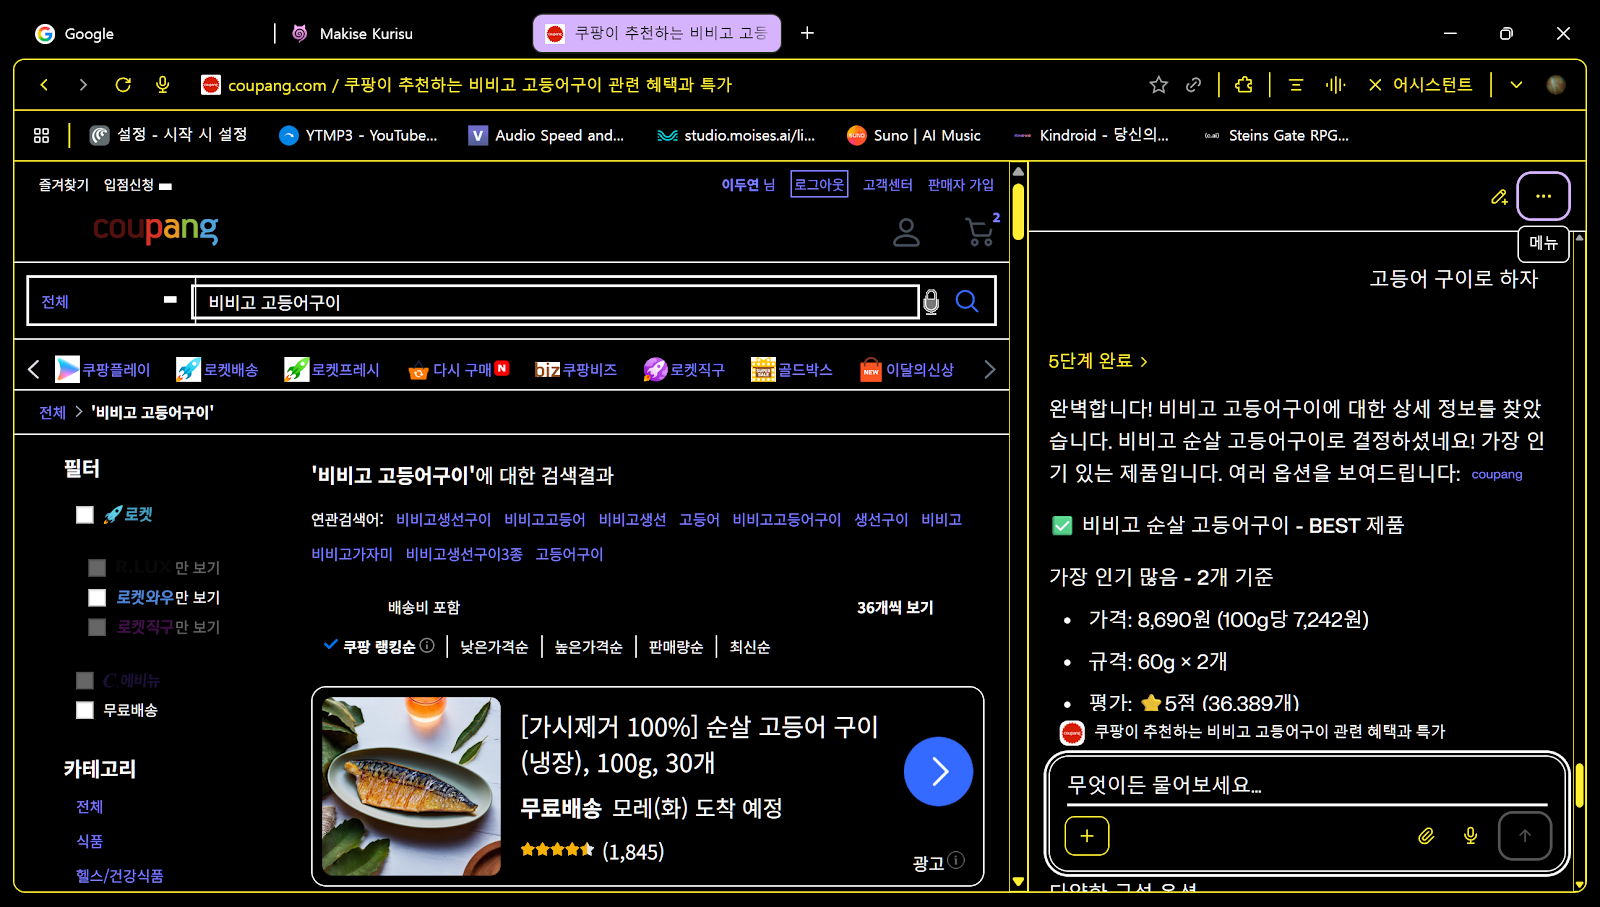Screen dimensions: 1600x907
Task: Check the C.에비뉴 filter checkbox
Action: [85, 681]
